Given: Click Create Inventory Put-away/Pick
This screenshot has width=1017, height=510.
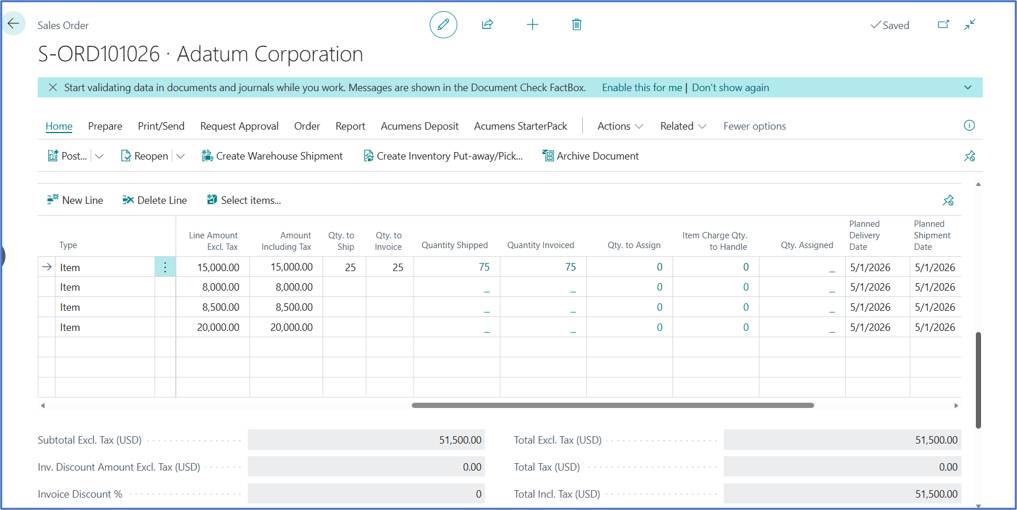Looking at the screenshot, I should click(x=443, y=156).
